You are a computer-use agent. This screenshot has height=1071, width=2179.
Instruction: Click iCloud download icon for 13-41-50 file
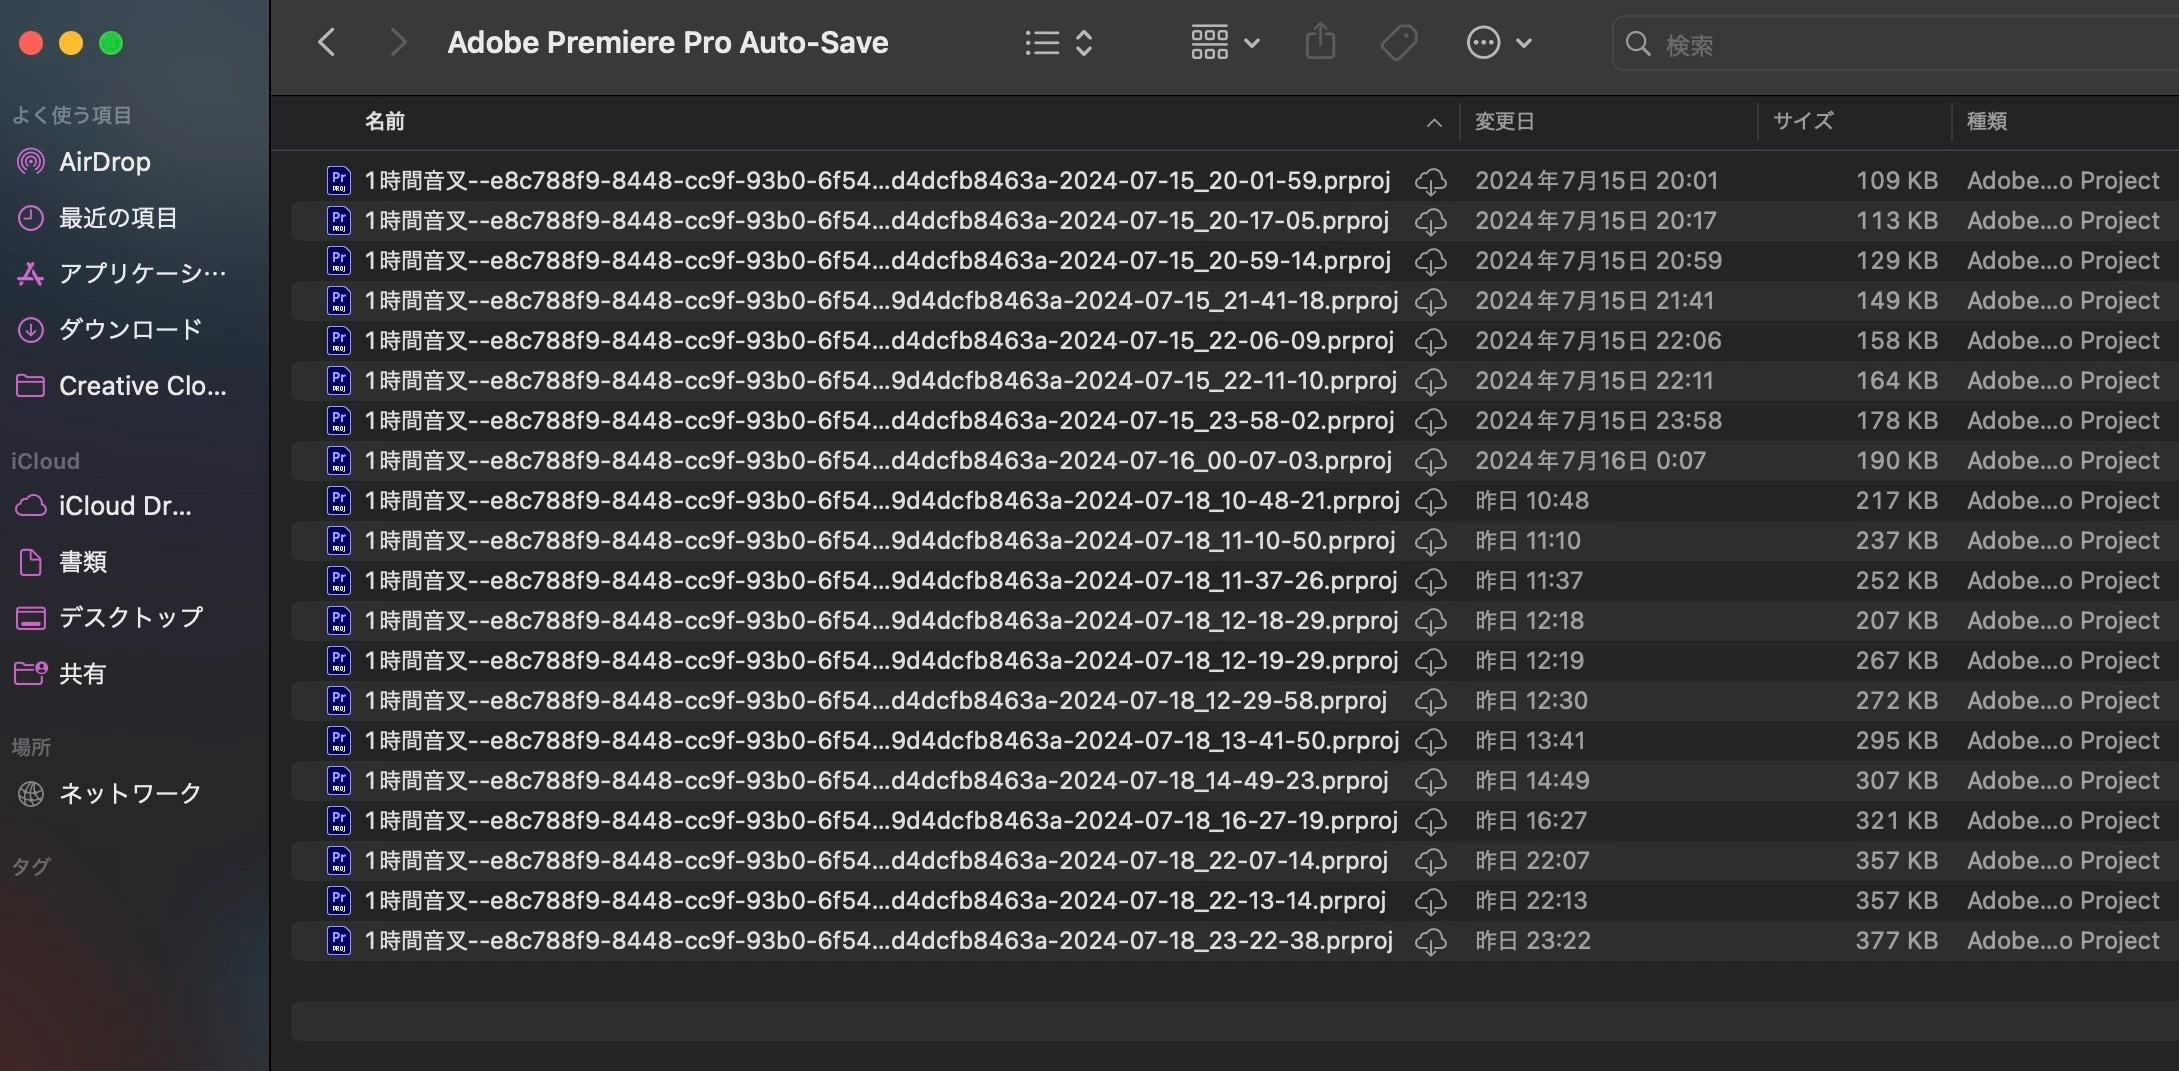click(1431, 742)
